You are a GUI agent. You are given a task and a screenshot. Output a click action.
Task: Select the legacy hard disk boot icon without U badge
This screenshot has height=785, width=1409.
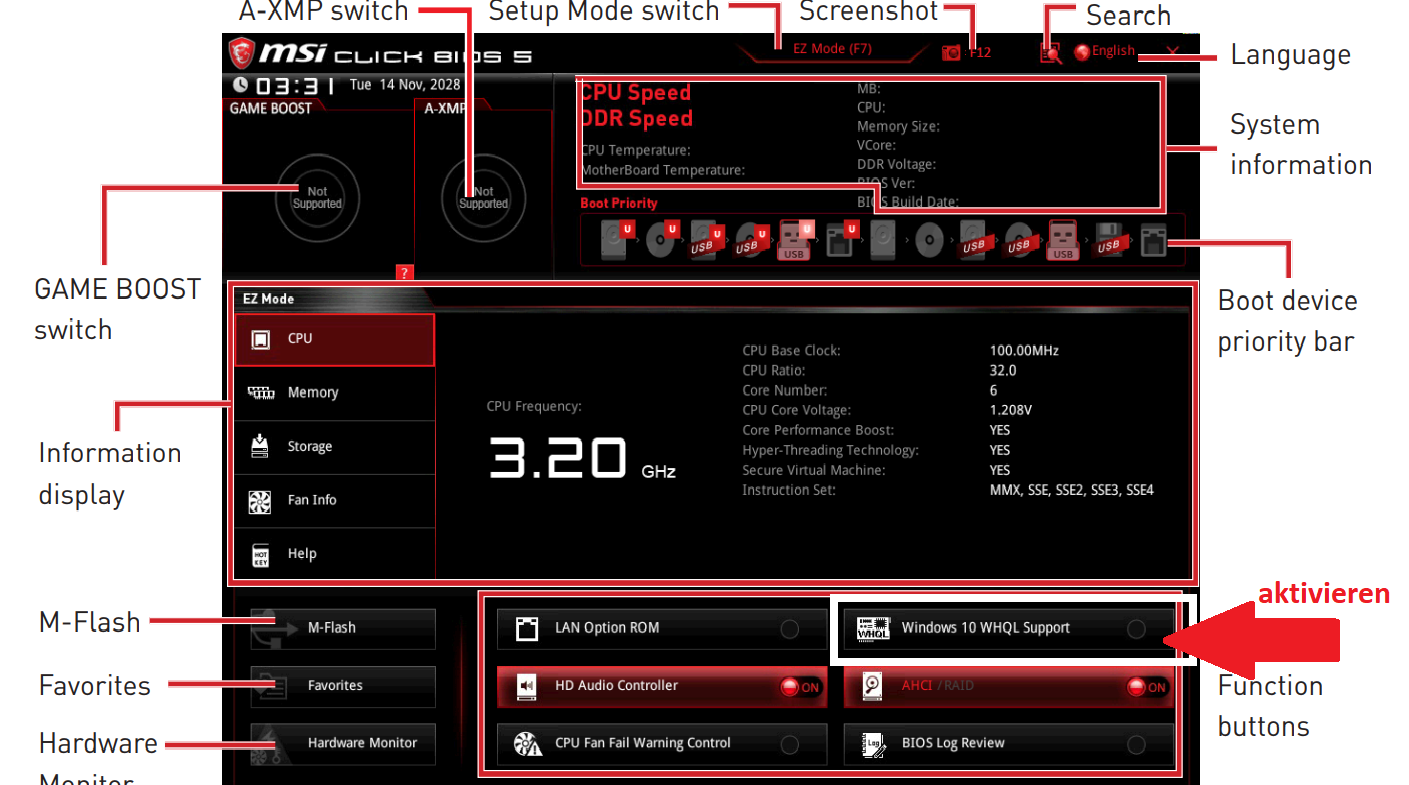[883, 240]
